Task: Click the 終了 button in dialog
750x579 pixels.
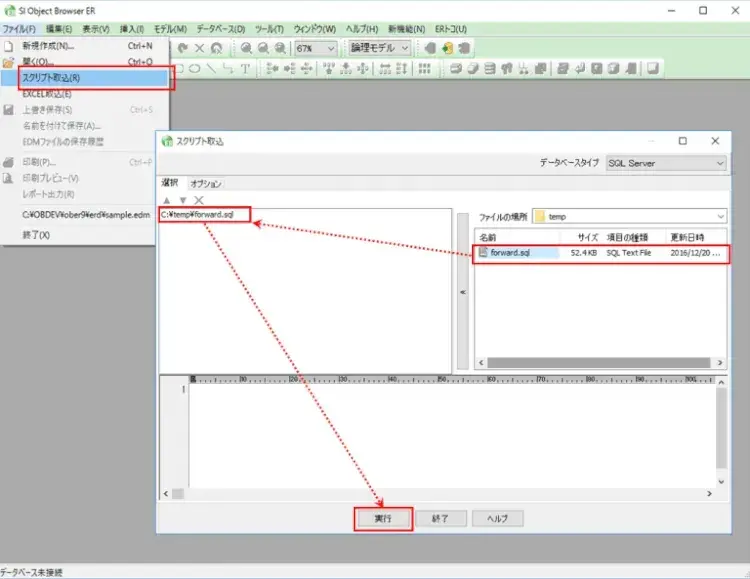Action: click(x=441, y=518)
